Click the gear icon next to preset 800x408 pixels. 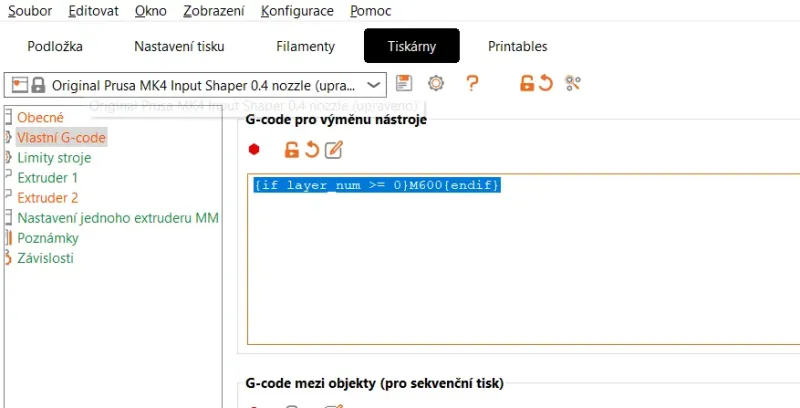(436, 83)
